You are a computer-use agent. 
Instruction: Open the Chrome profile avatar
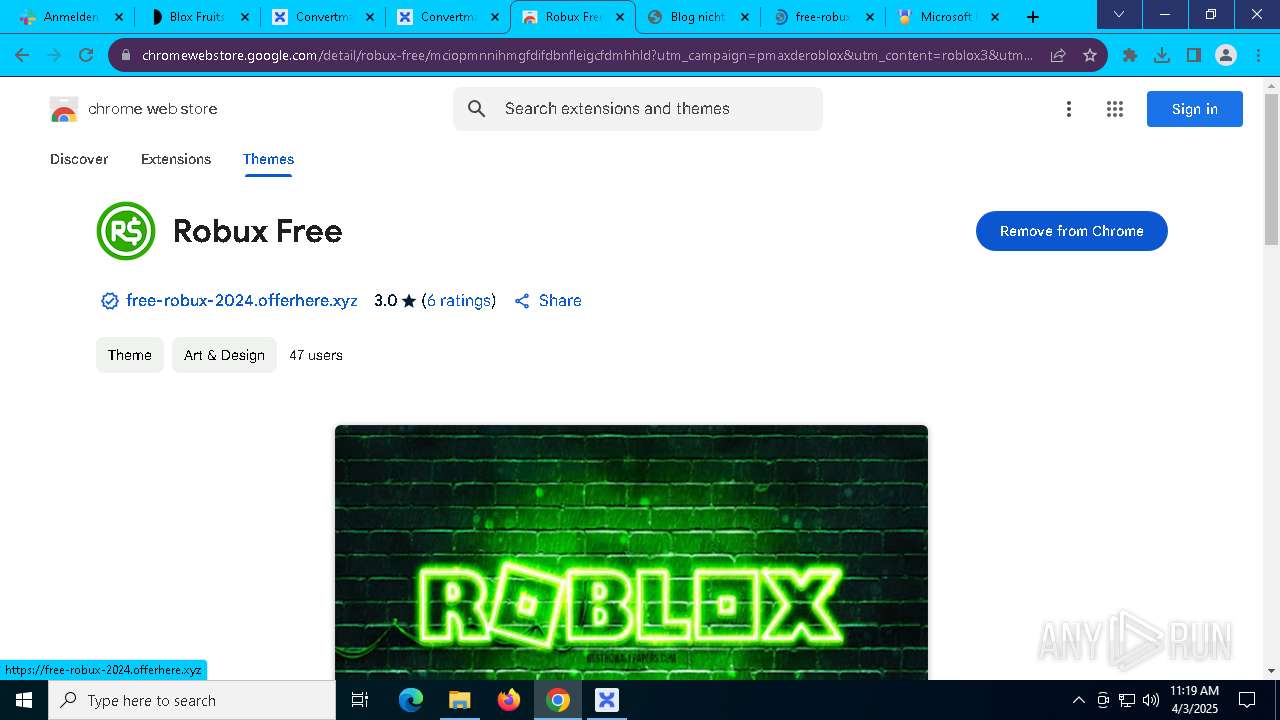pos(1226,55)
